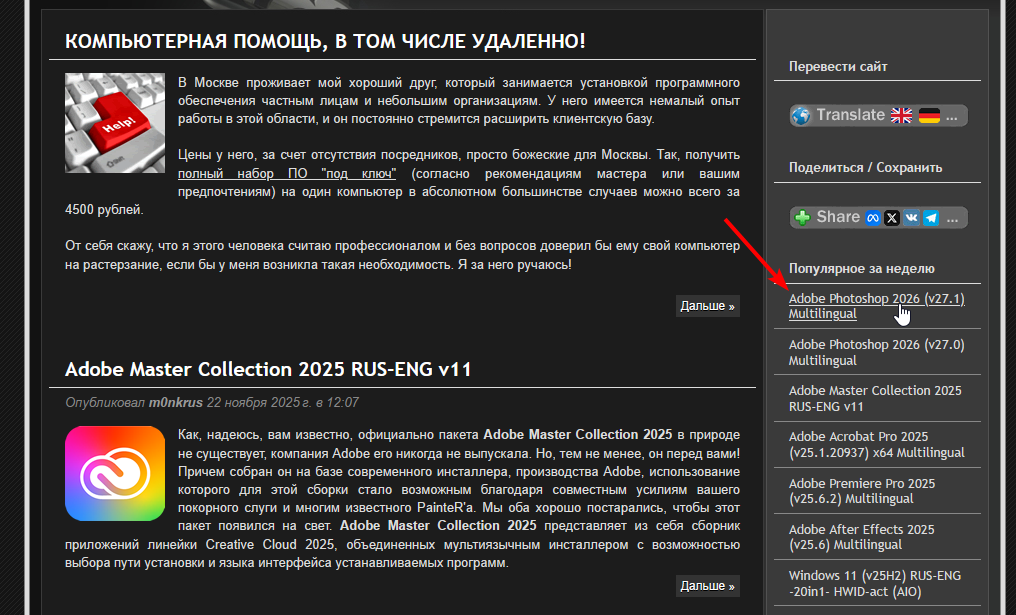Open author link m0nkrus
The image size is (1016, 615).
click(x=176, y=402)
